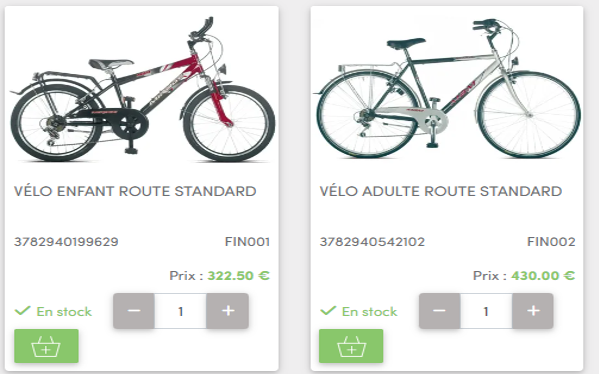This screenshot has height=374, width=599.
Task: Decrease quantity for Vélo Enfant bike
Action: (x=134, y=311)
